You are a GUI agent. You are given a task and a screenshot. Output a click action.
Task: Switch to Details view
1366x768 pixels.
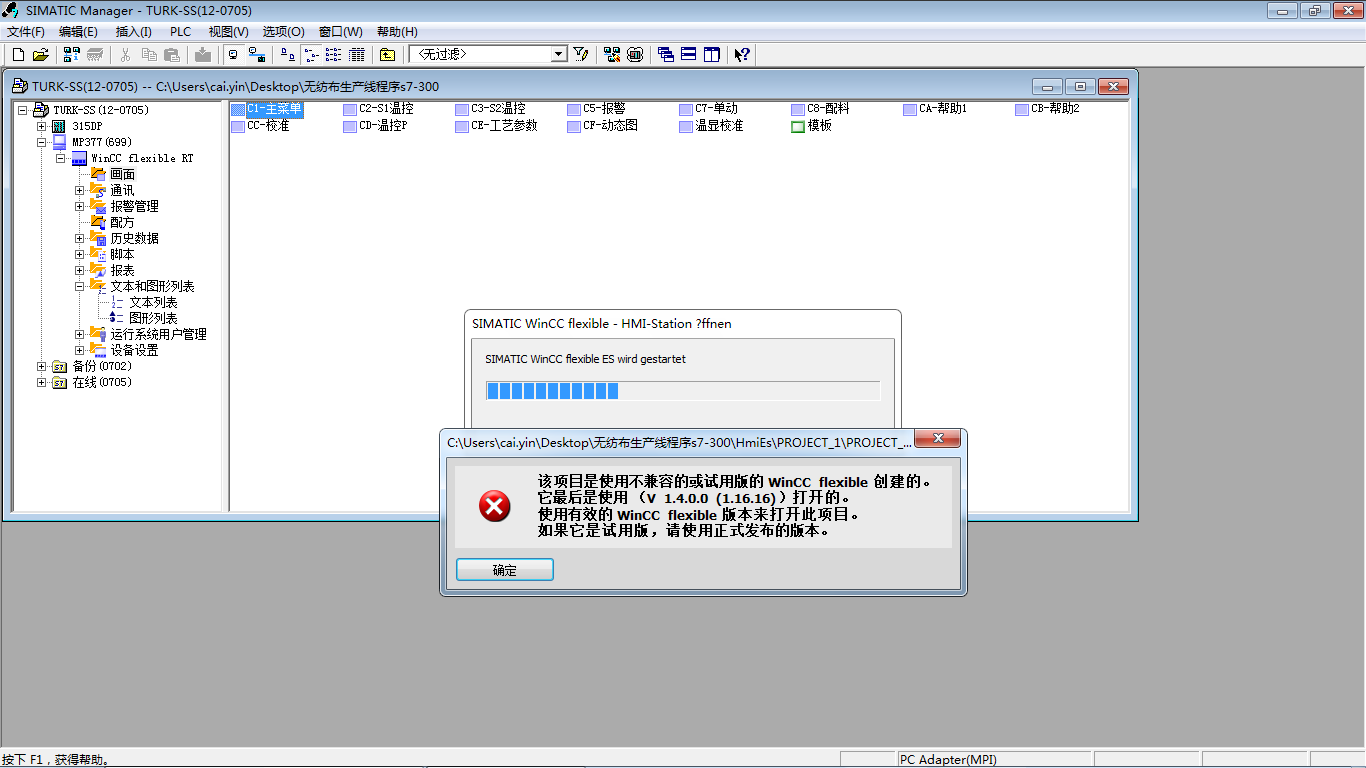(356, 54)
